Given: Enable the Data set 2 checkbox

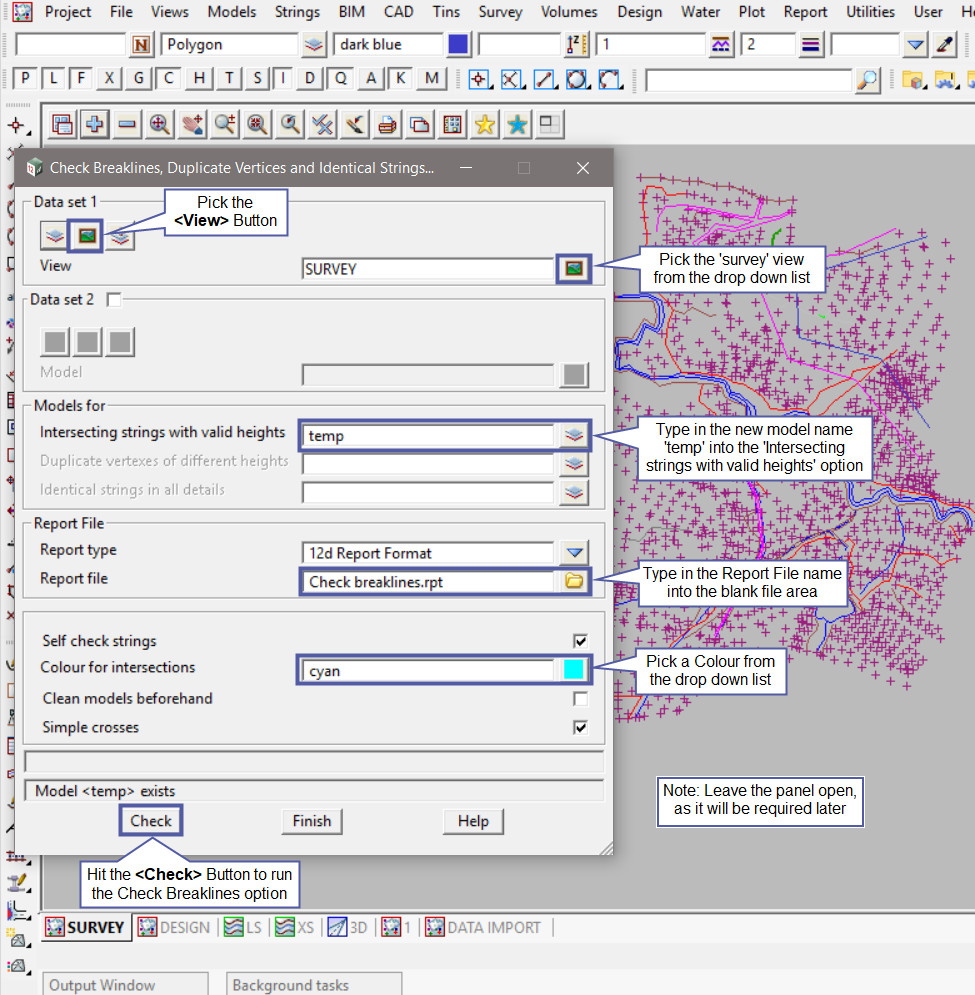Looking at the screenshot, I should click(x=114, y=299).
